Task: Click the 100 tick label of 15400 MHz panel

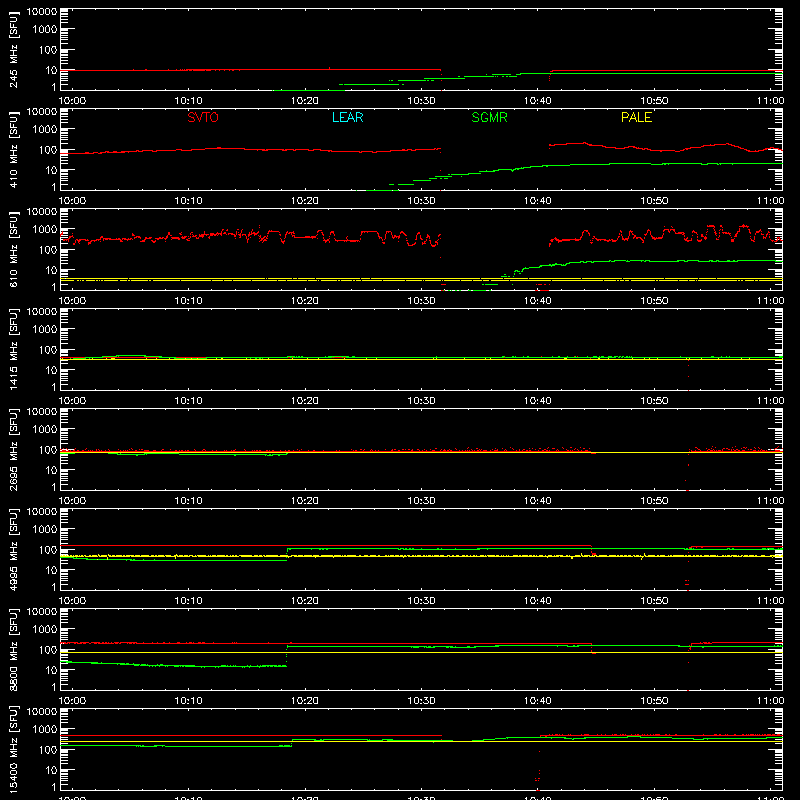Action: (48, 750)
